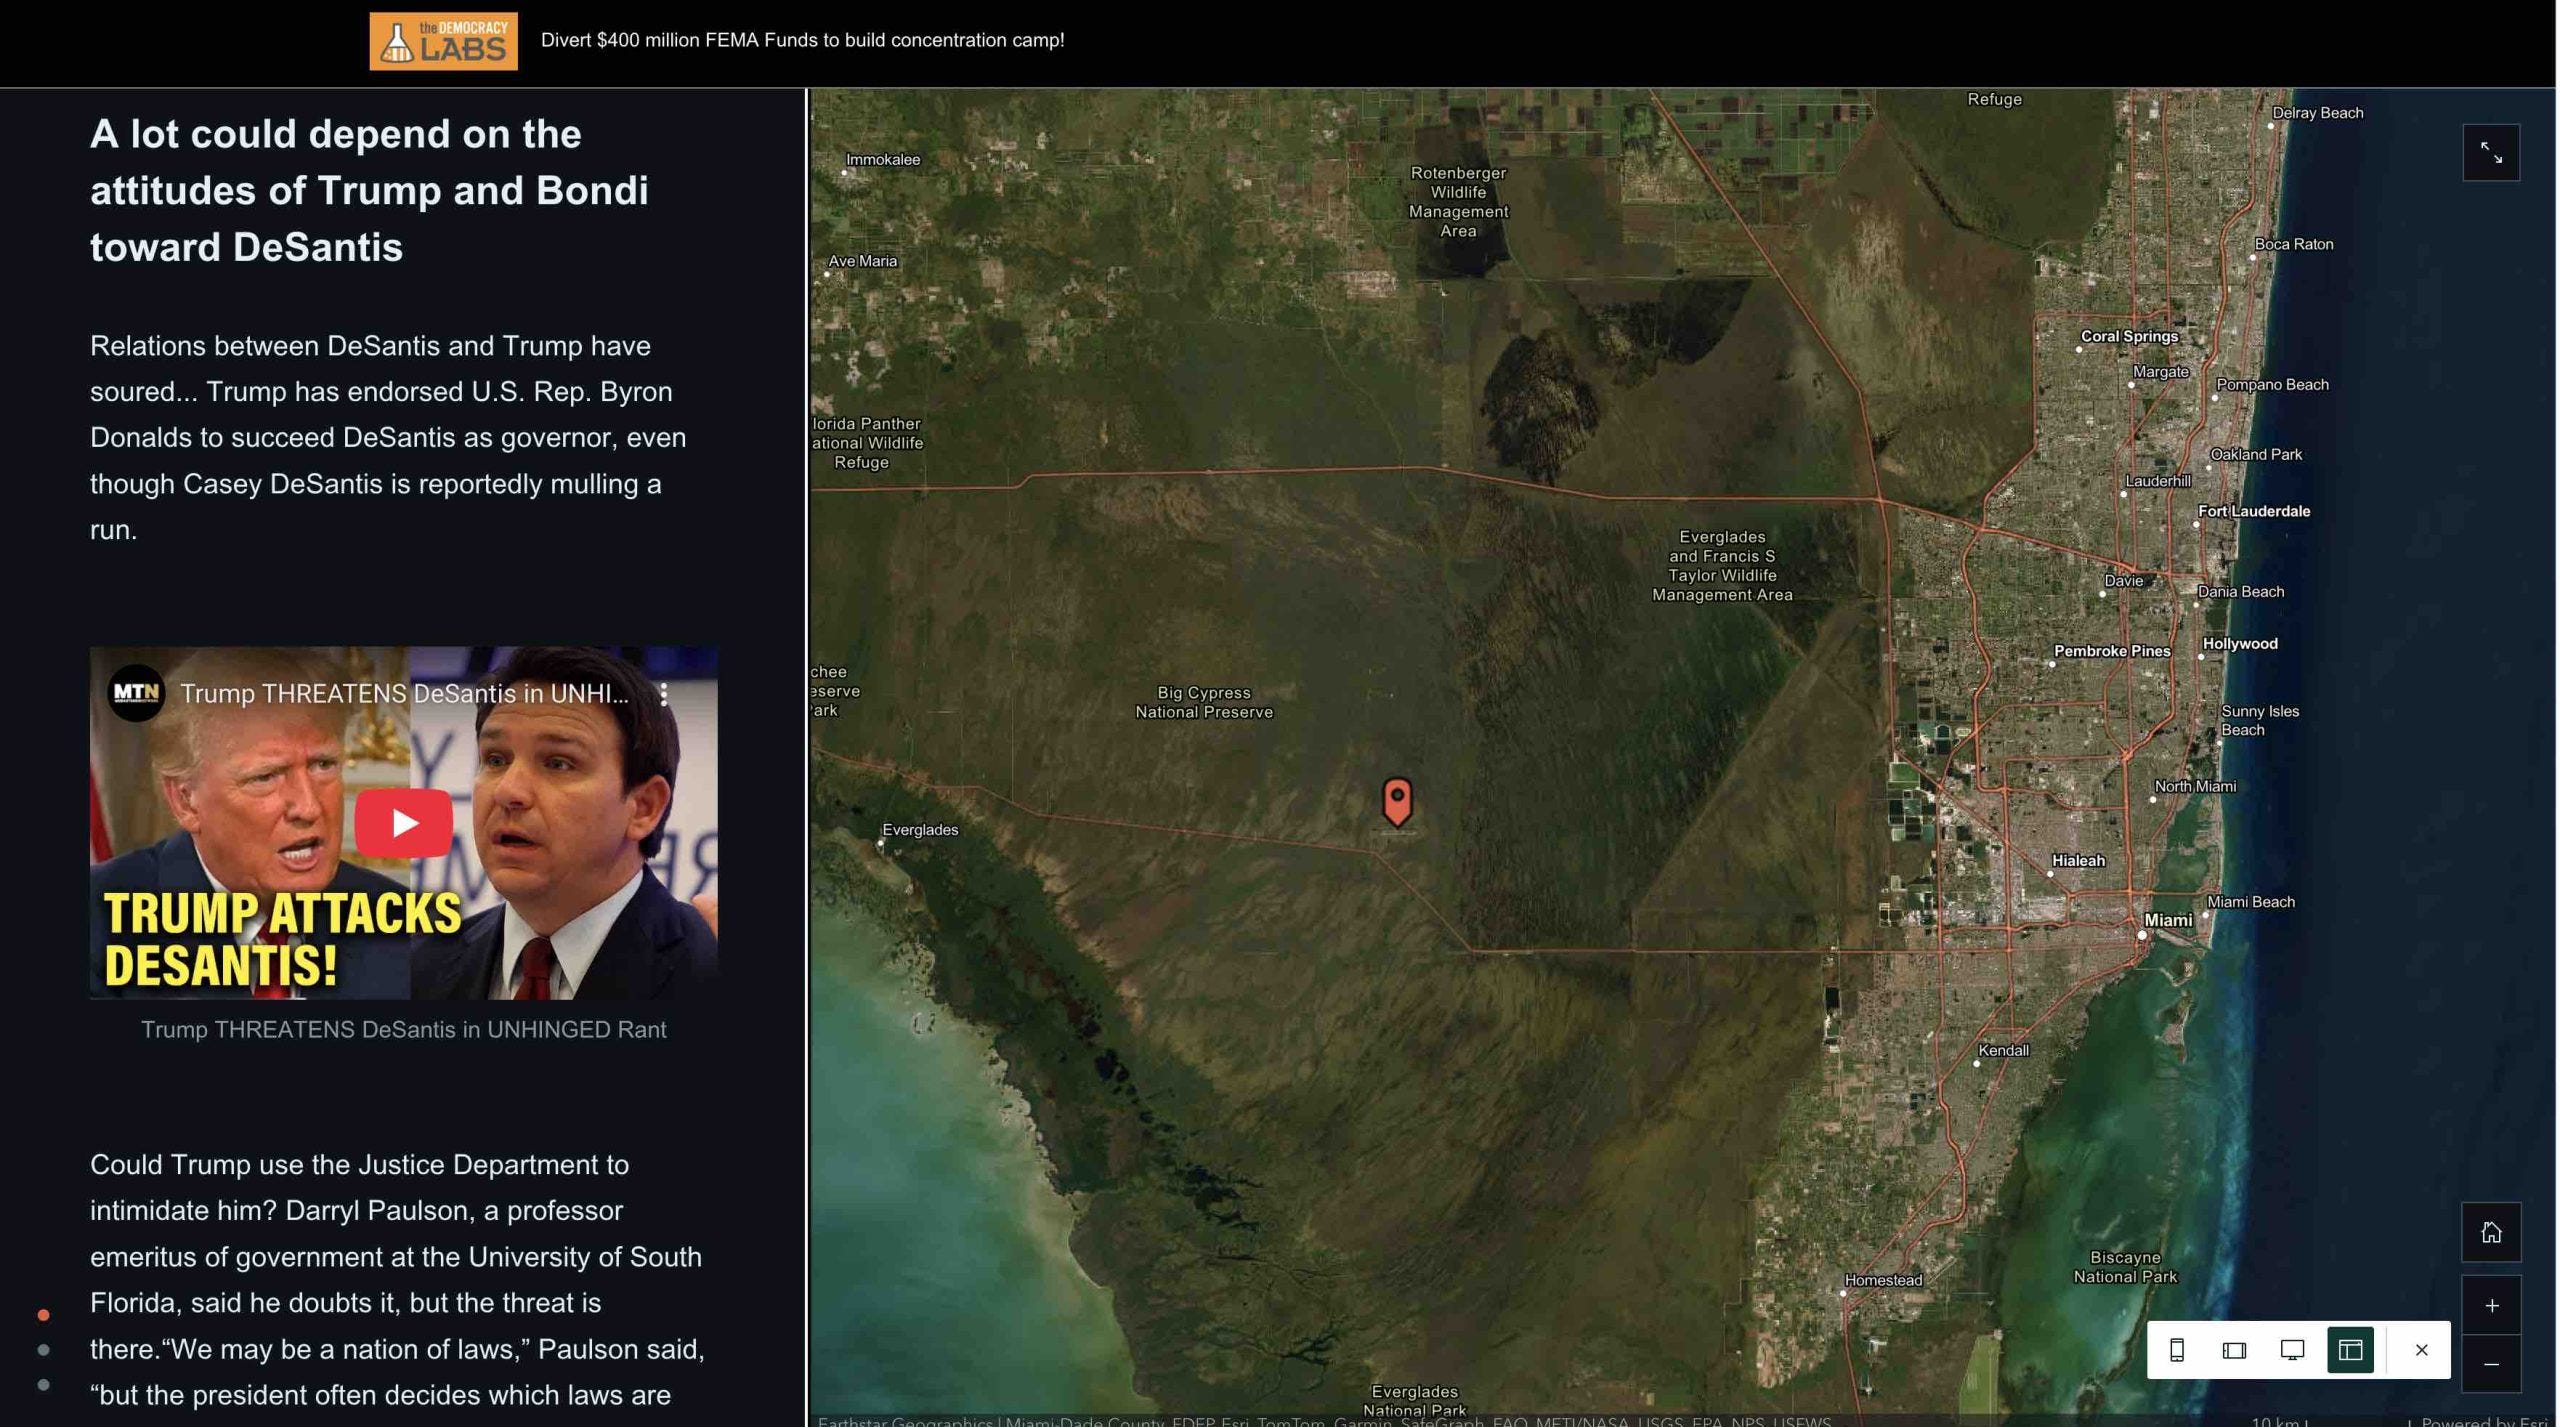Play the Trump Attacks DeSantis video
This screenshot has height=1427, width=2560.
point(404,823)
